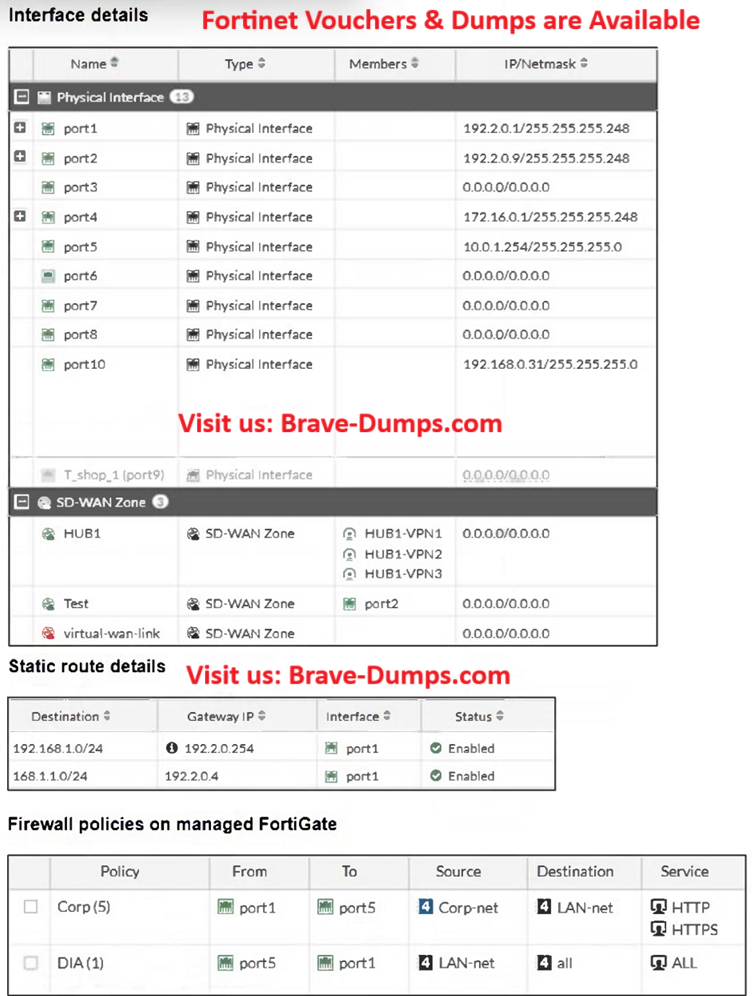Collapse the SD-WAN Zone section
Viewport: 752px width, 996px height.
point(20,502)
